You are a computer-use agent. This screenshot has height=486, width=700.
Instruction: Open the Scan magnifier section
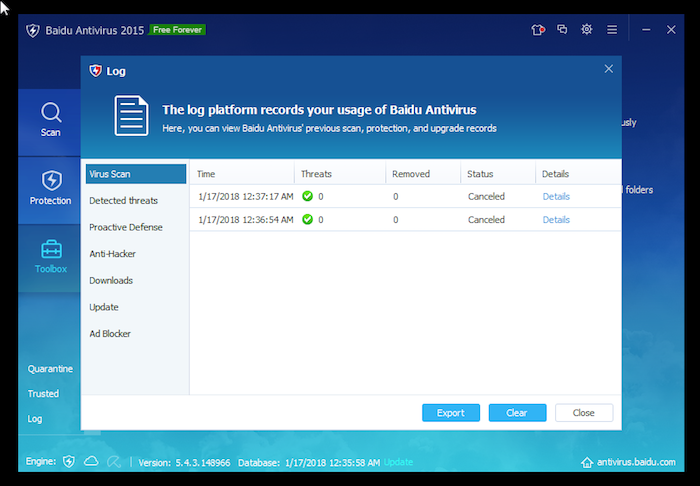coord(50,120)
